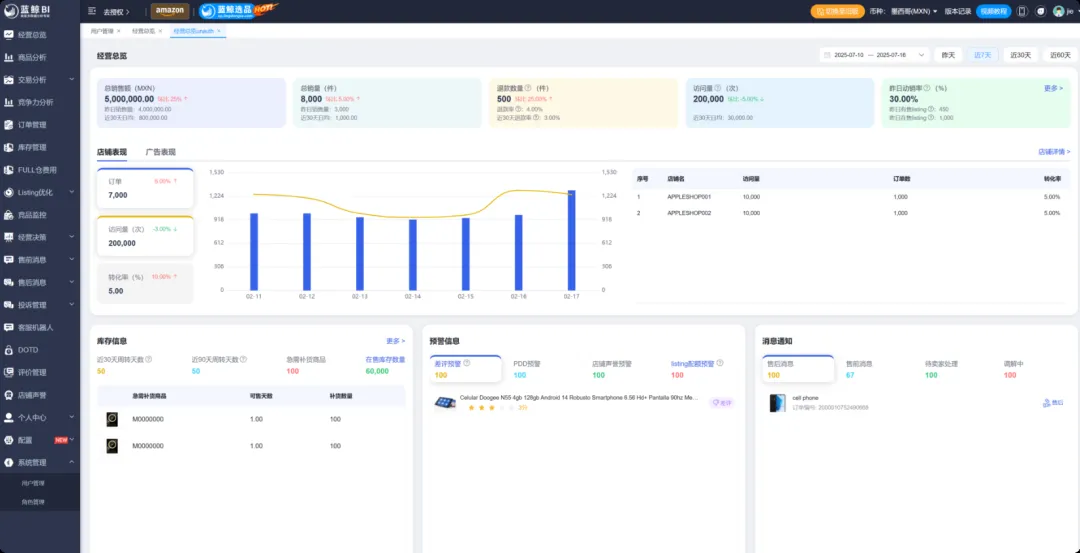The image size is (1080, 553).
Task: Switch to 店铺表现 tab
Action: coord(112,152)
